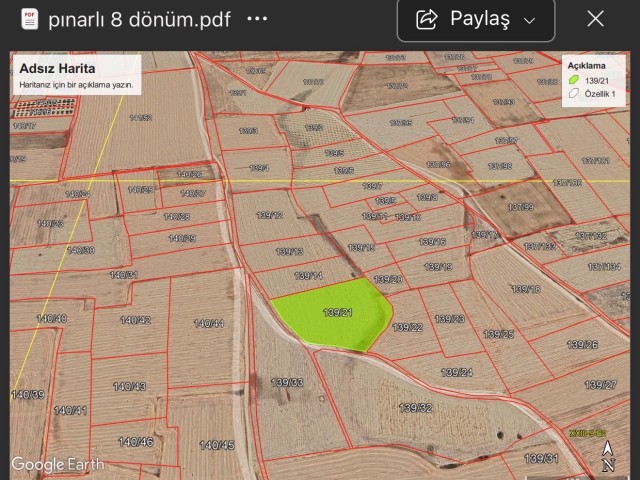Click parcel label 139/27
640x480 pixels.
coord(600,384)
